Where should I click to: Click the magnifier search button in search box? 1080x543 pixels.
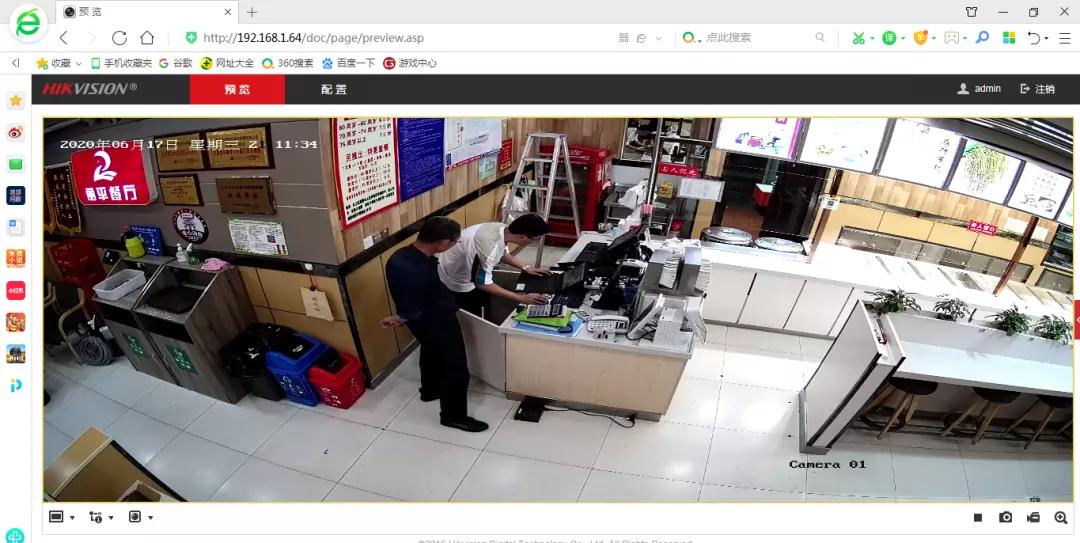pos(820,38)
